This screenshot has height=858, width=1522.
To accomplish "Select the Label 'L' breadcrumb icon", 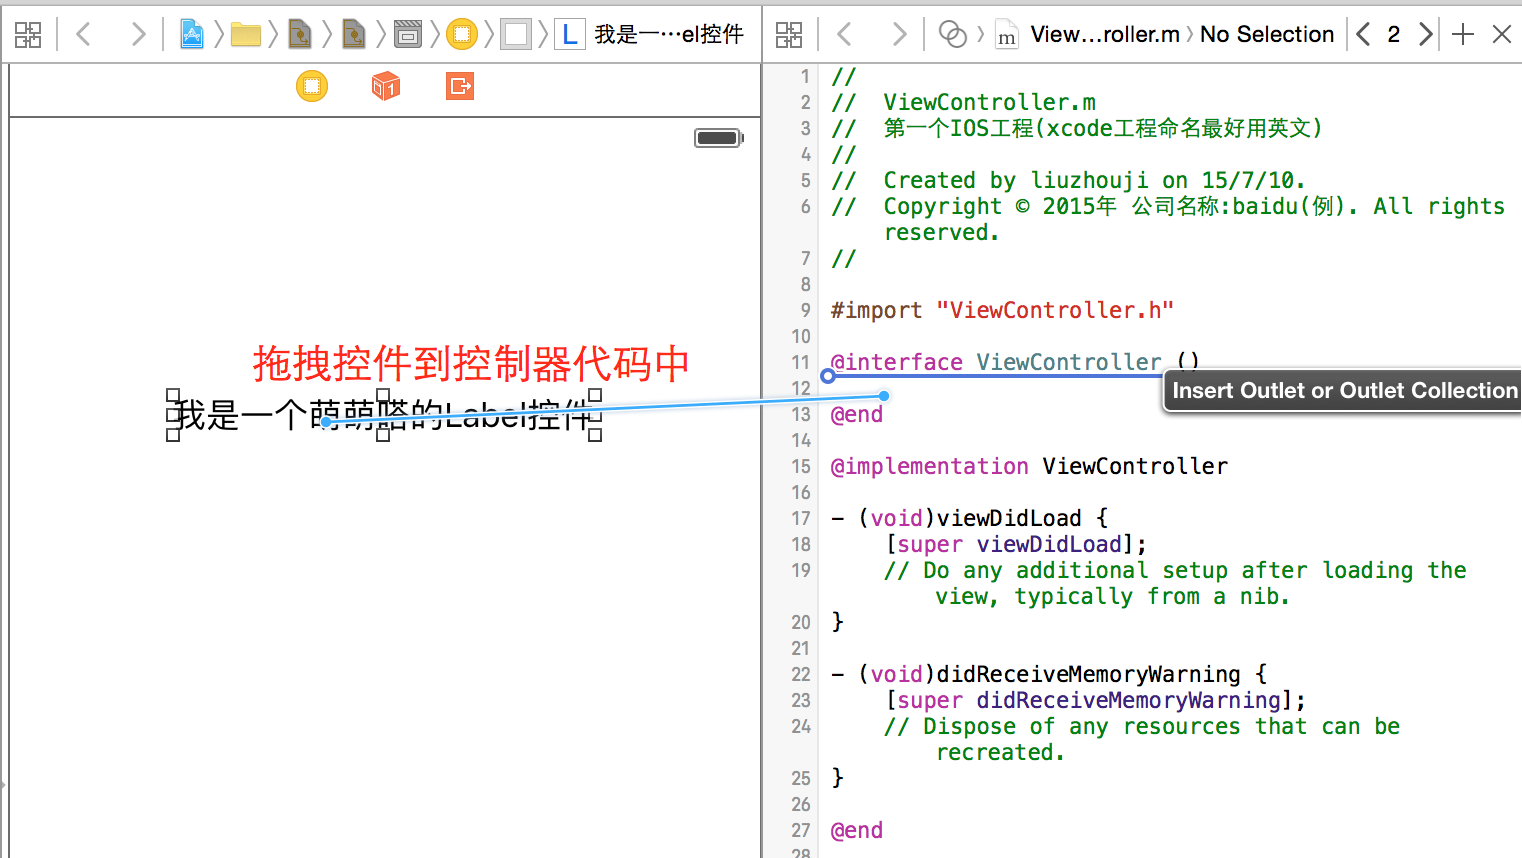I will tap(569, 35).
